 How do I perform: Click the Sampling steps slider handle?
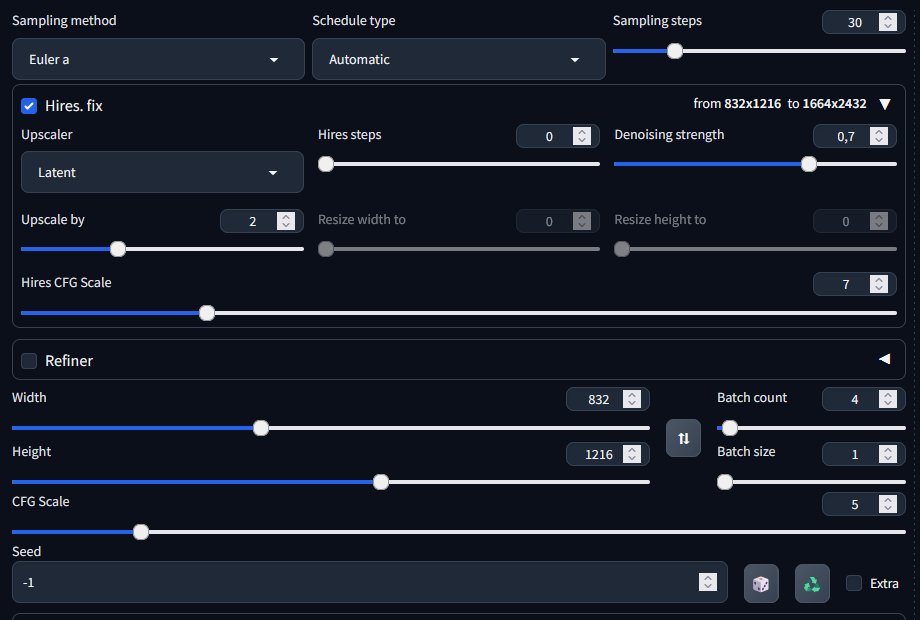[x=675, y=51]
